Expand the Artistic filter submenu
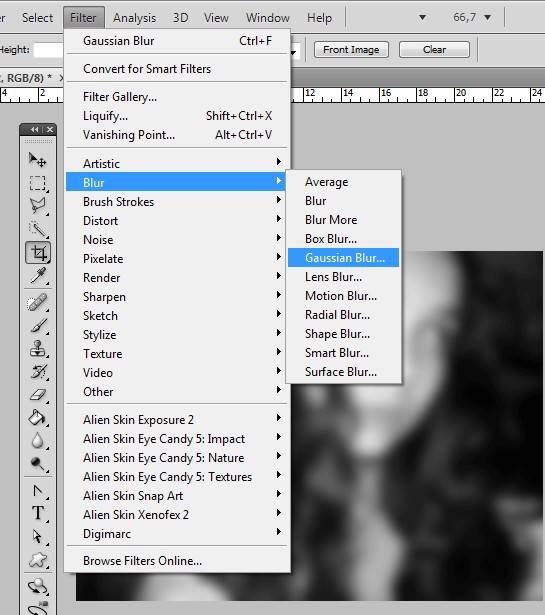 pyautogui.click(x=177, y=163)
